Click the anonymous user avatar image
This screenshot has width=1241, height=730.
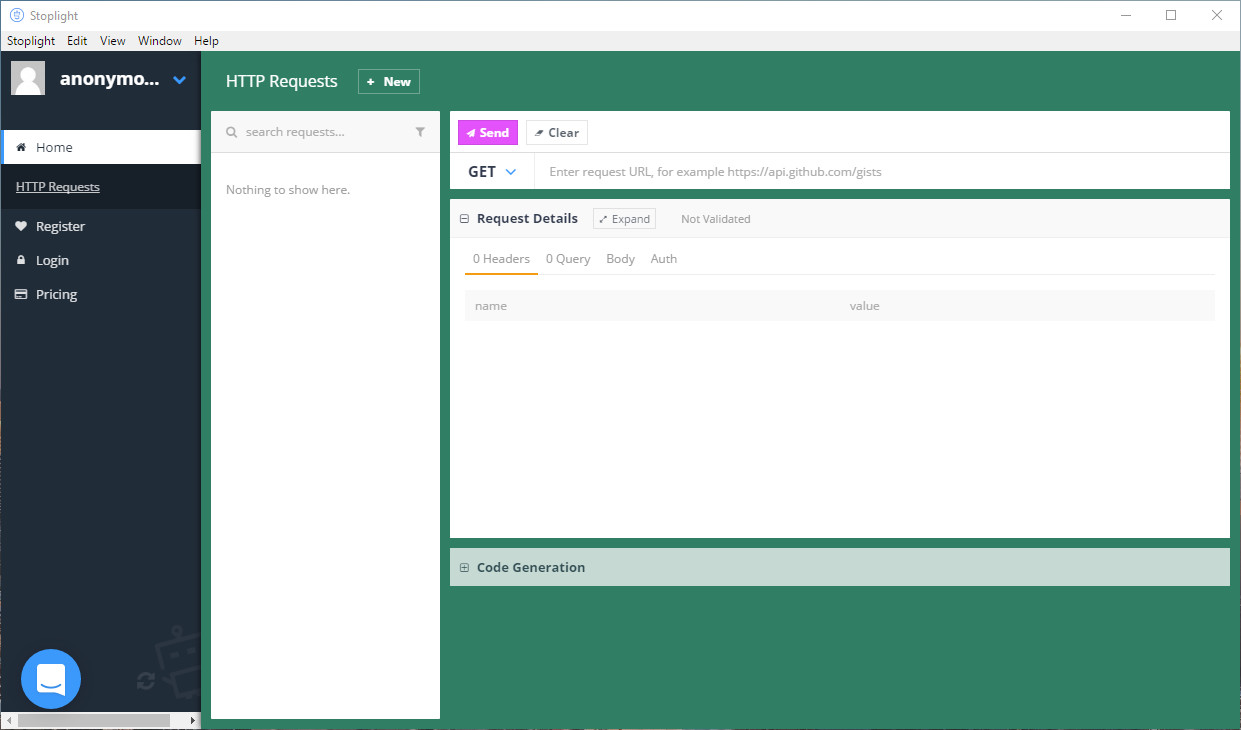28,79
